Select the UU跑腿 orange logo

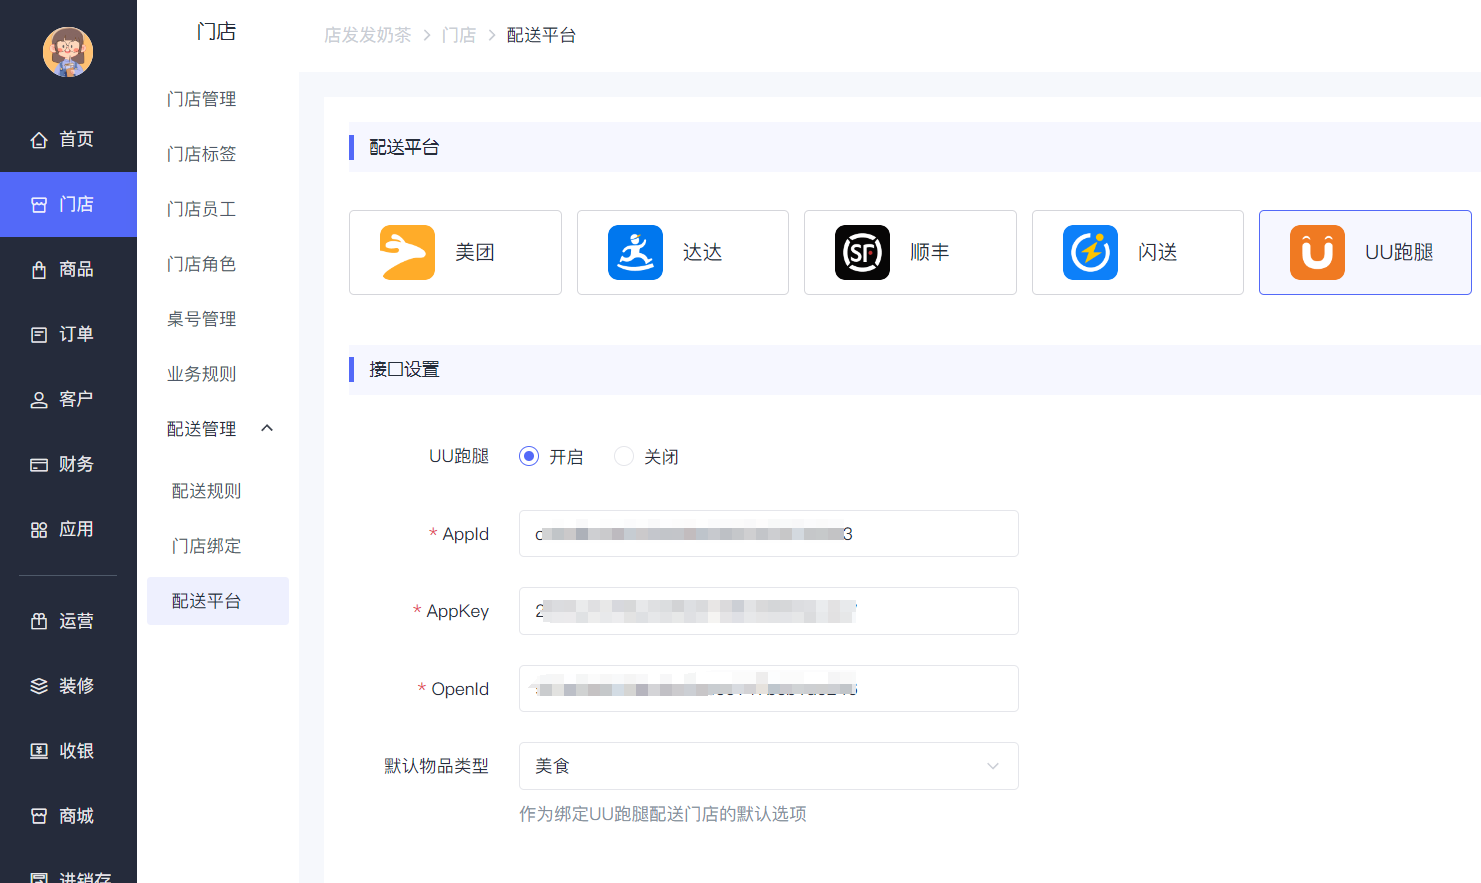tap(1317, 252)
